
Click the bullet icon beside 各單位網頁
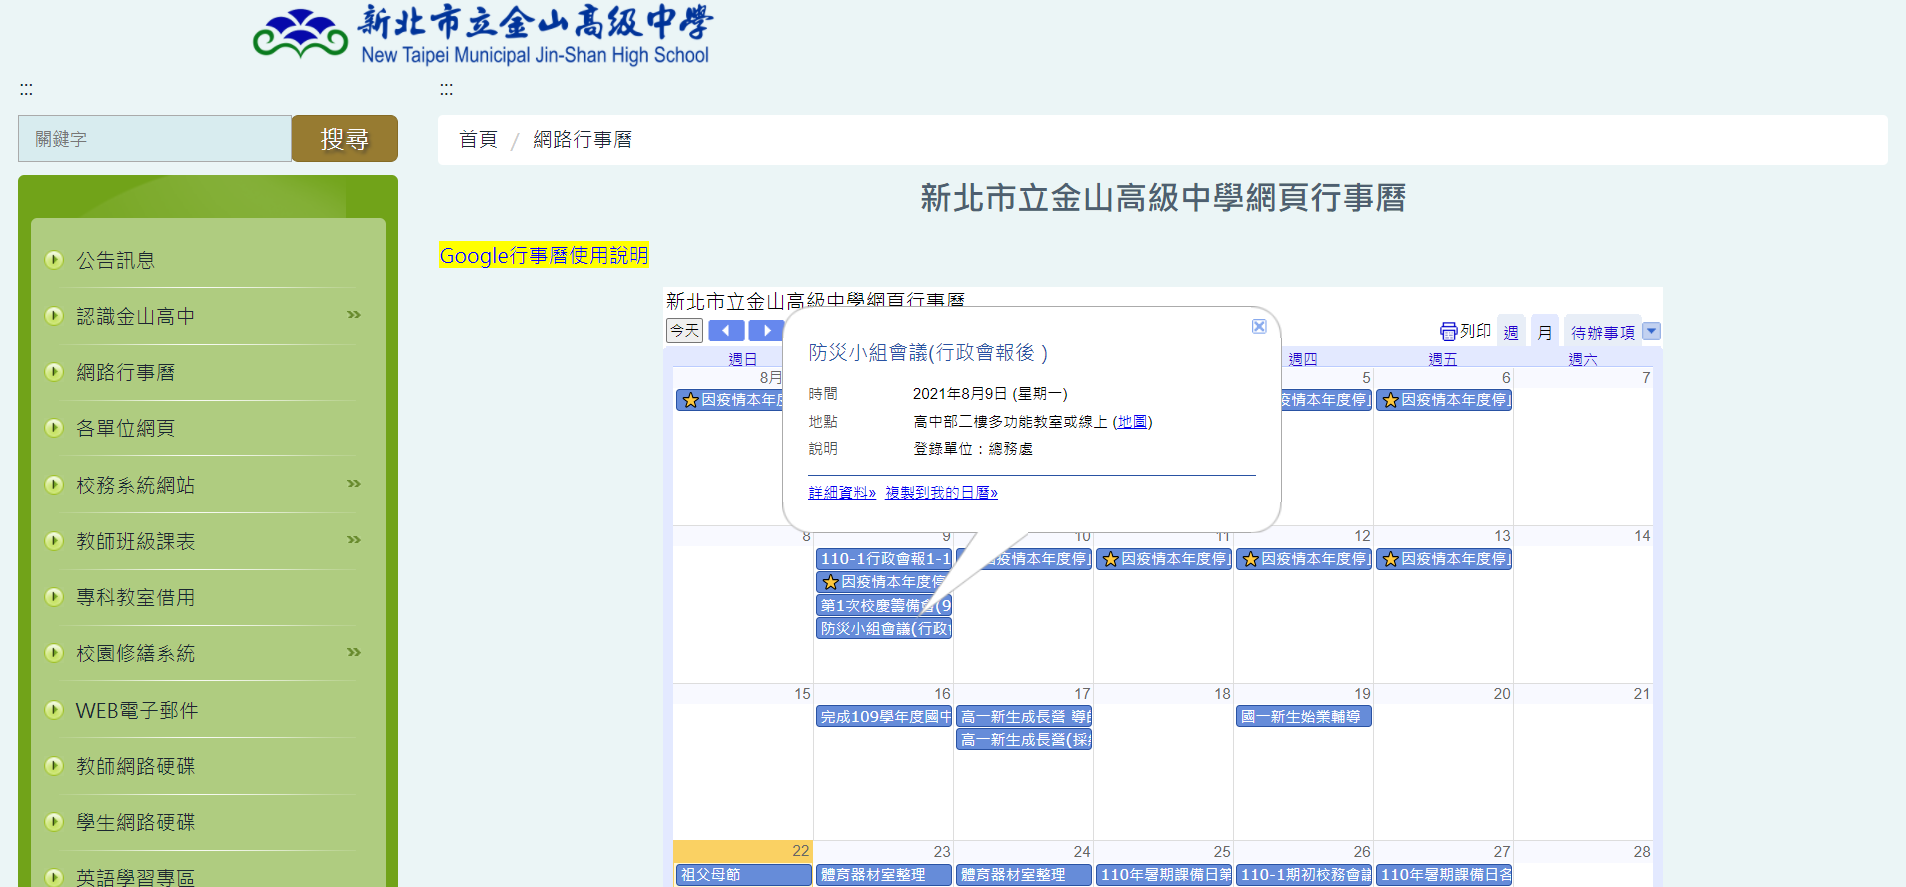click(x=54, y=428)
